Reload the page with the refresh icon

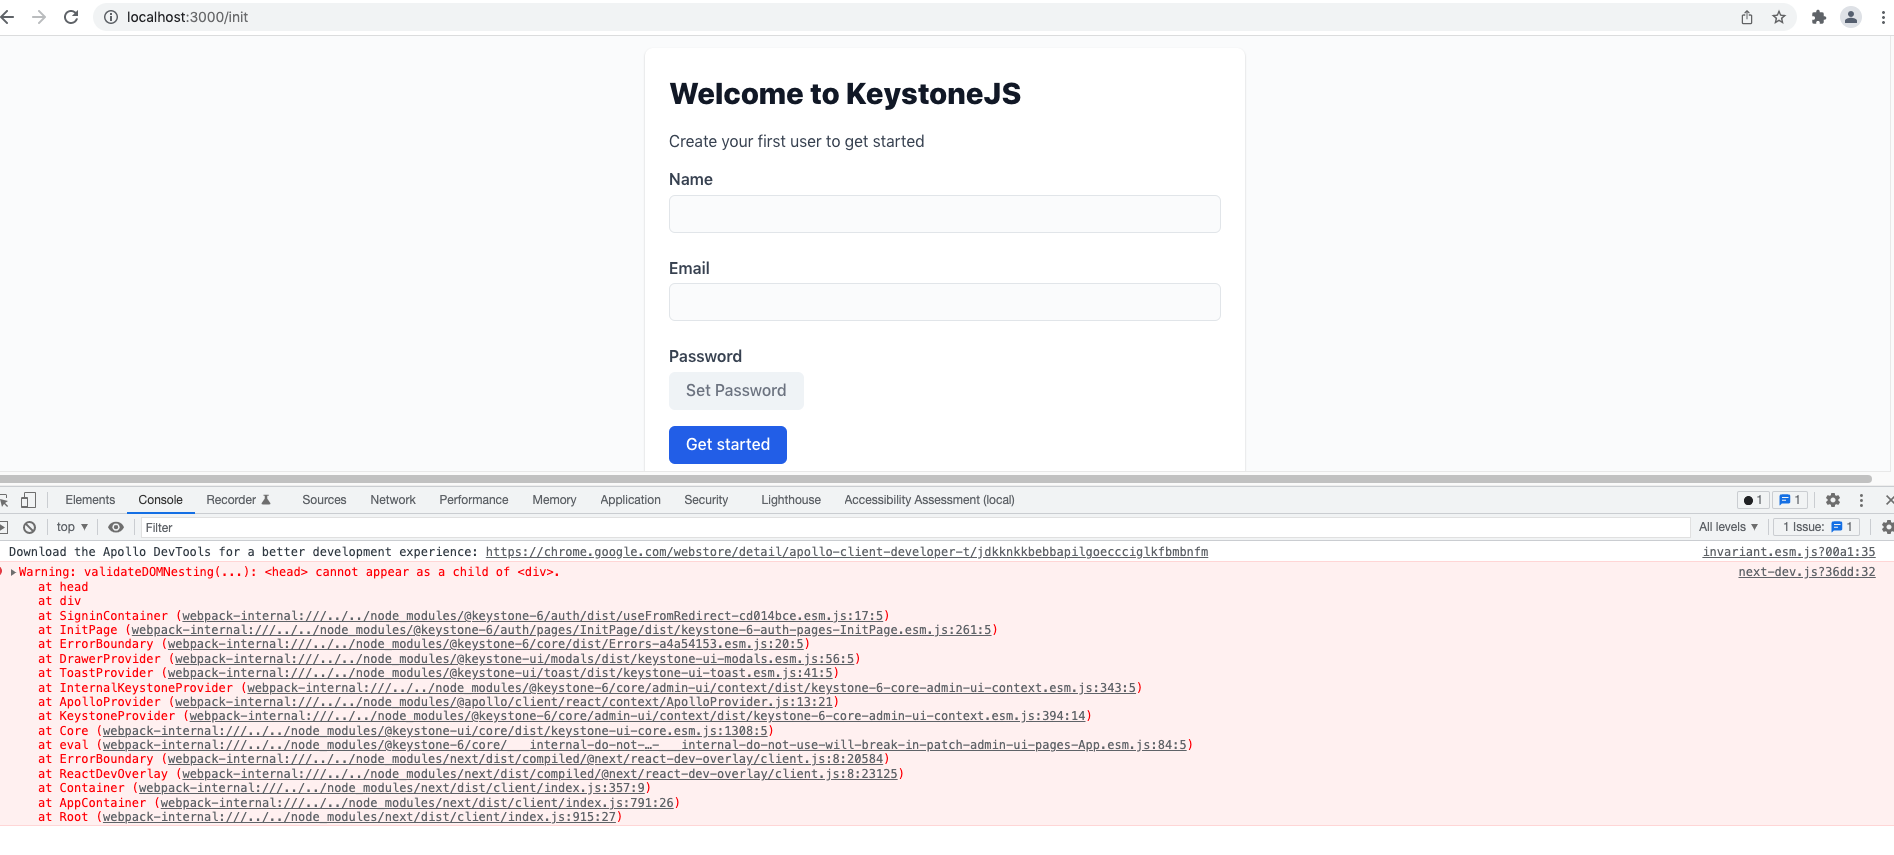click(71, 17)
